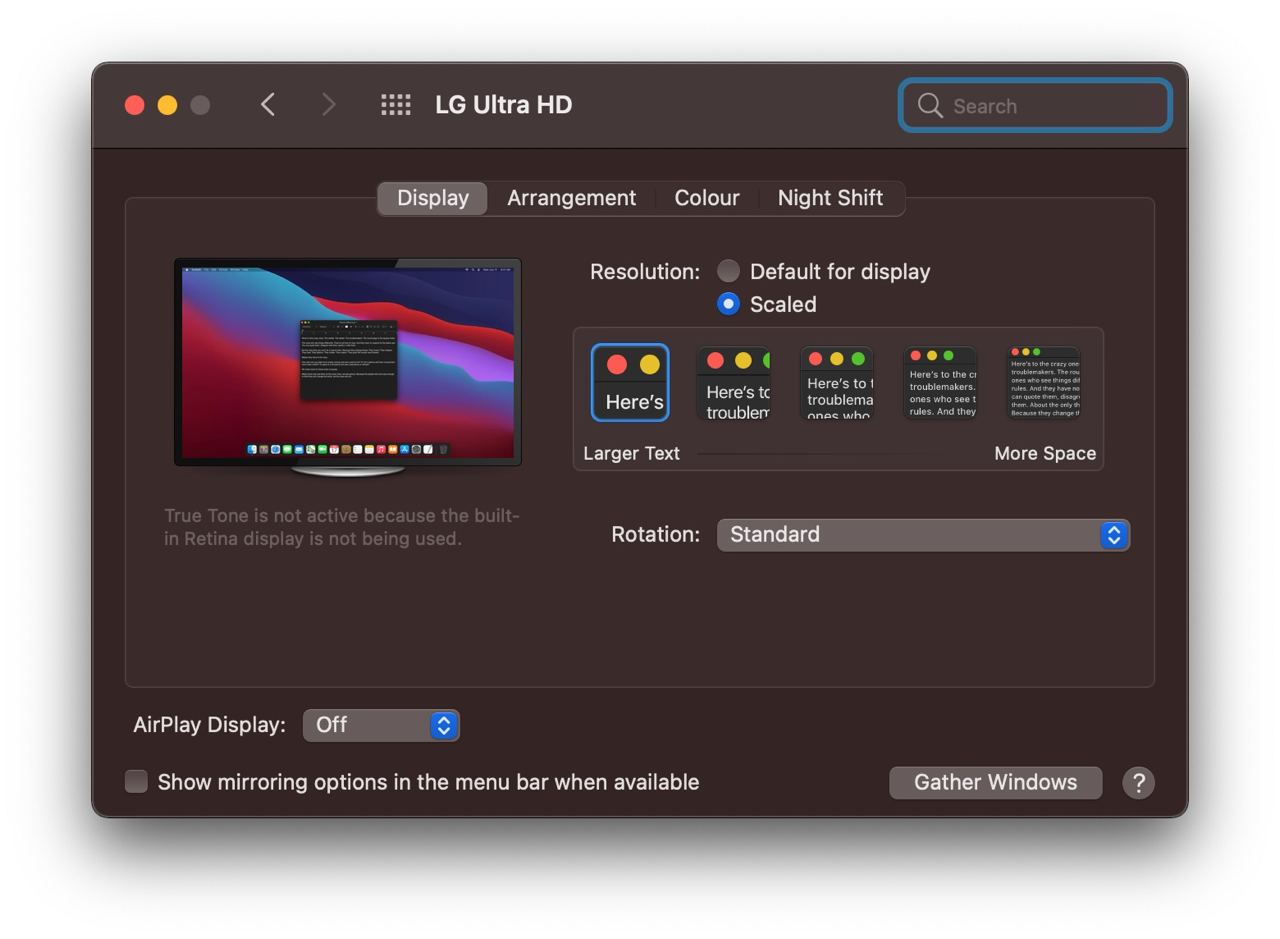Switch to the Colour tab
This screenshot has width=1280, height=939.
tap(707, 198)
